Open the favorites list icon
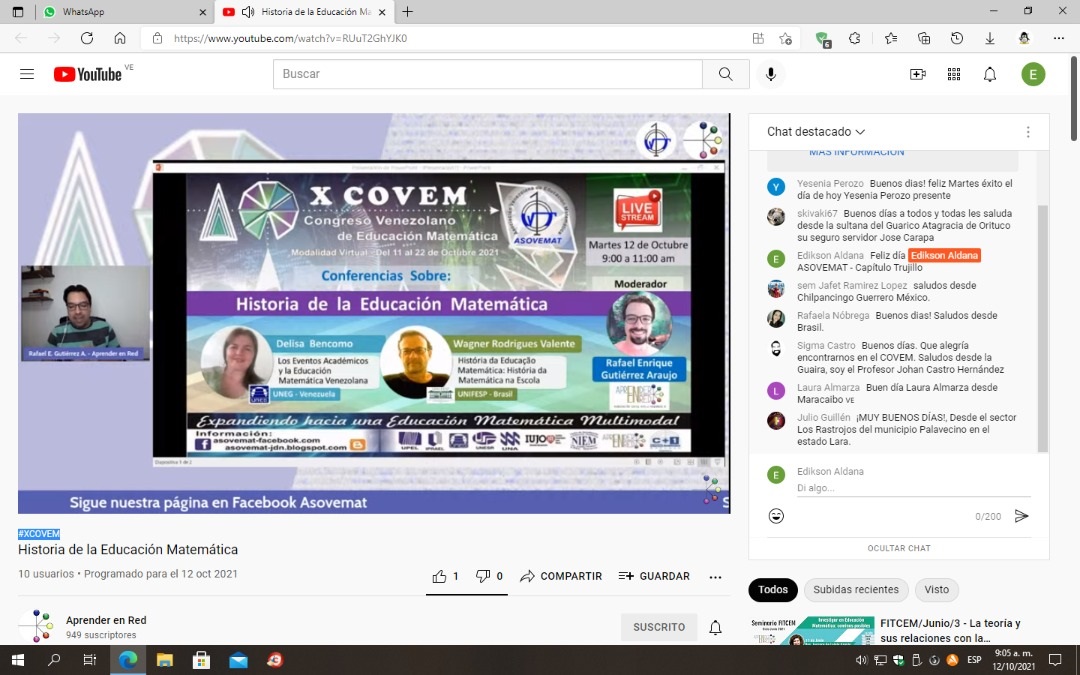The image size is (1080, 675). pos(891,39)
